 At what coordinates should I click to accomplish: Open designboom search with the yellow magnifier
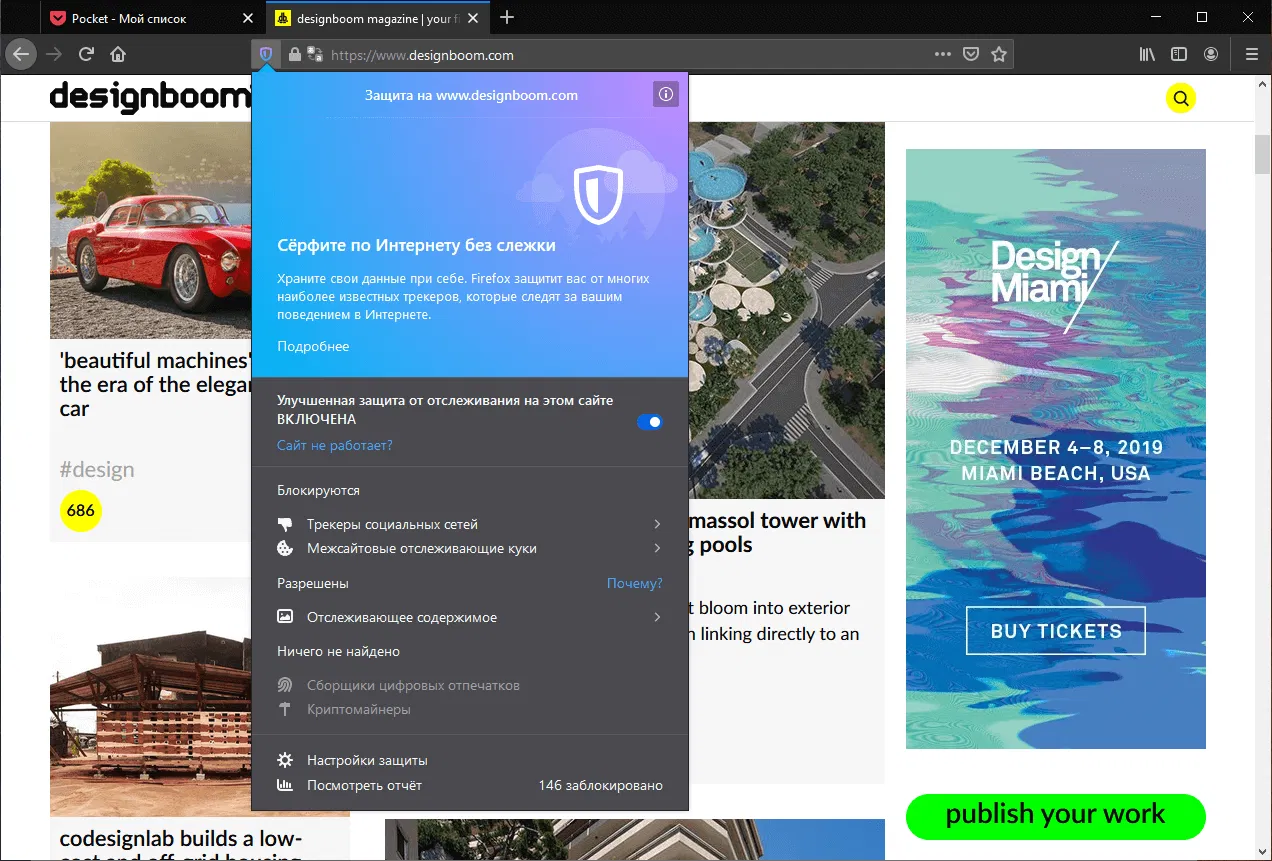1180,98
